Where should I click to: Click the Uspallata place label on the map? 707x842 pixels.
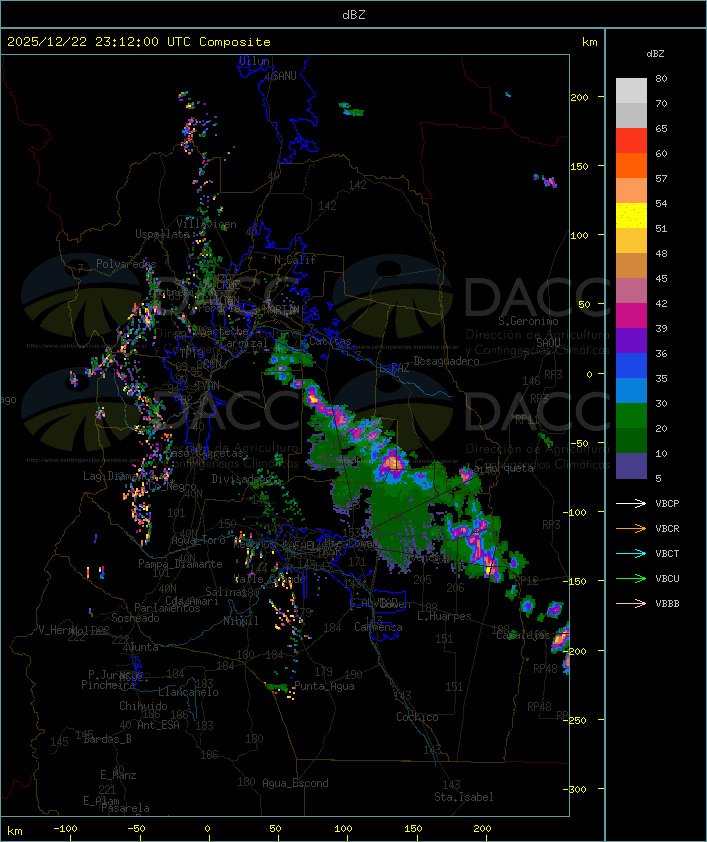[162, 234]
